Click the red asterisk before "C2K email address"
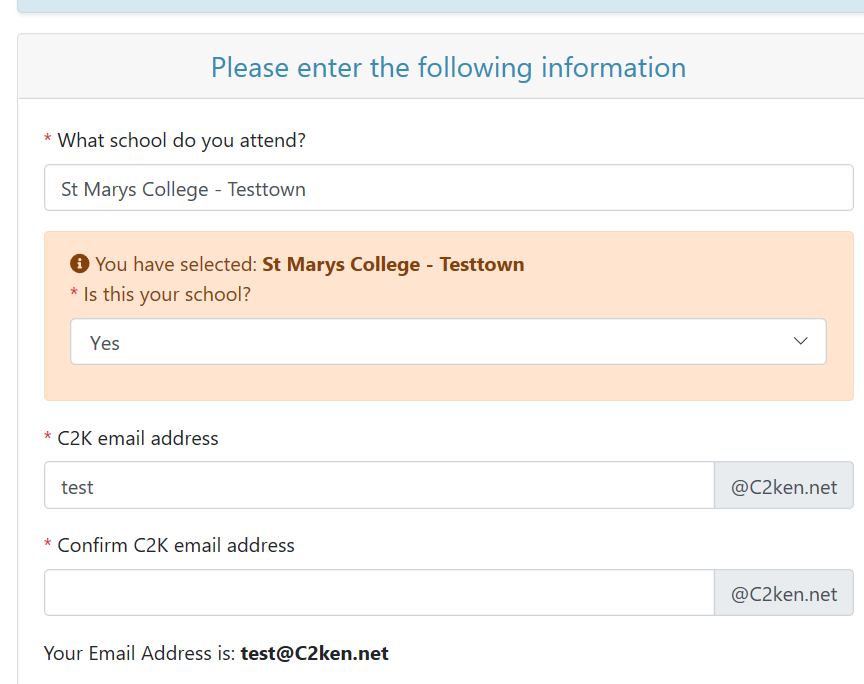The height and width of the screenshot is (684, 864). 48,439
